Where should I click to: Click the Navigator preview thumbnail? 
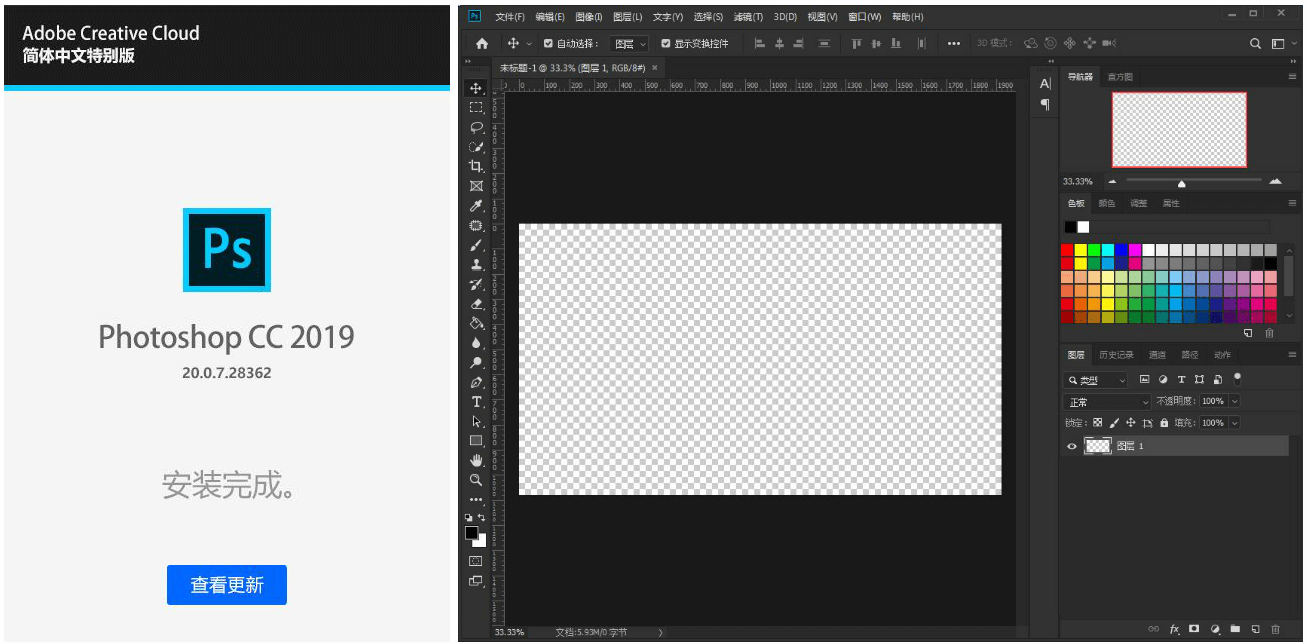coord(1180,130)
